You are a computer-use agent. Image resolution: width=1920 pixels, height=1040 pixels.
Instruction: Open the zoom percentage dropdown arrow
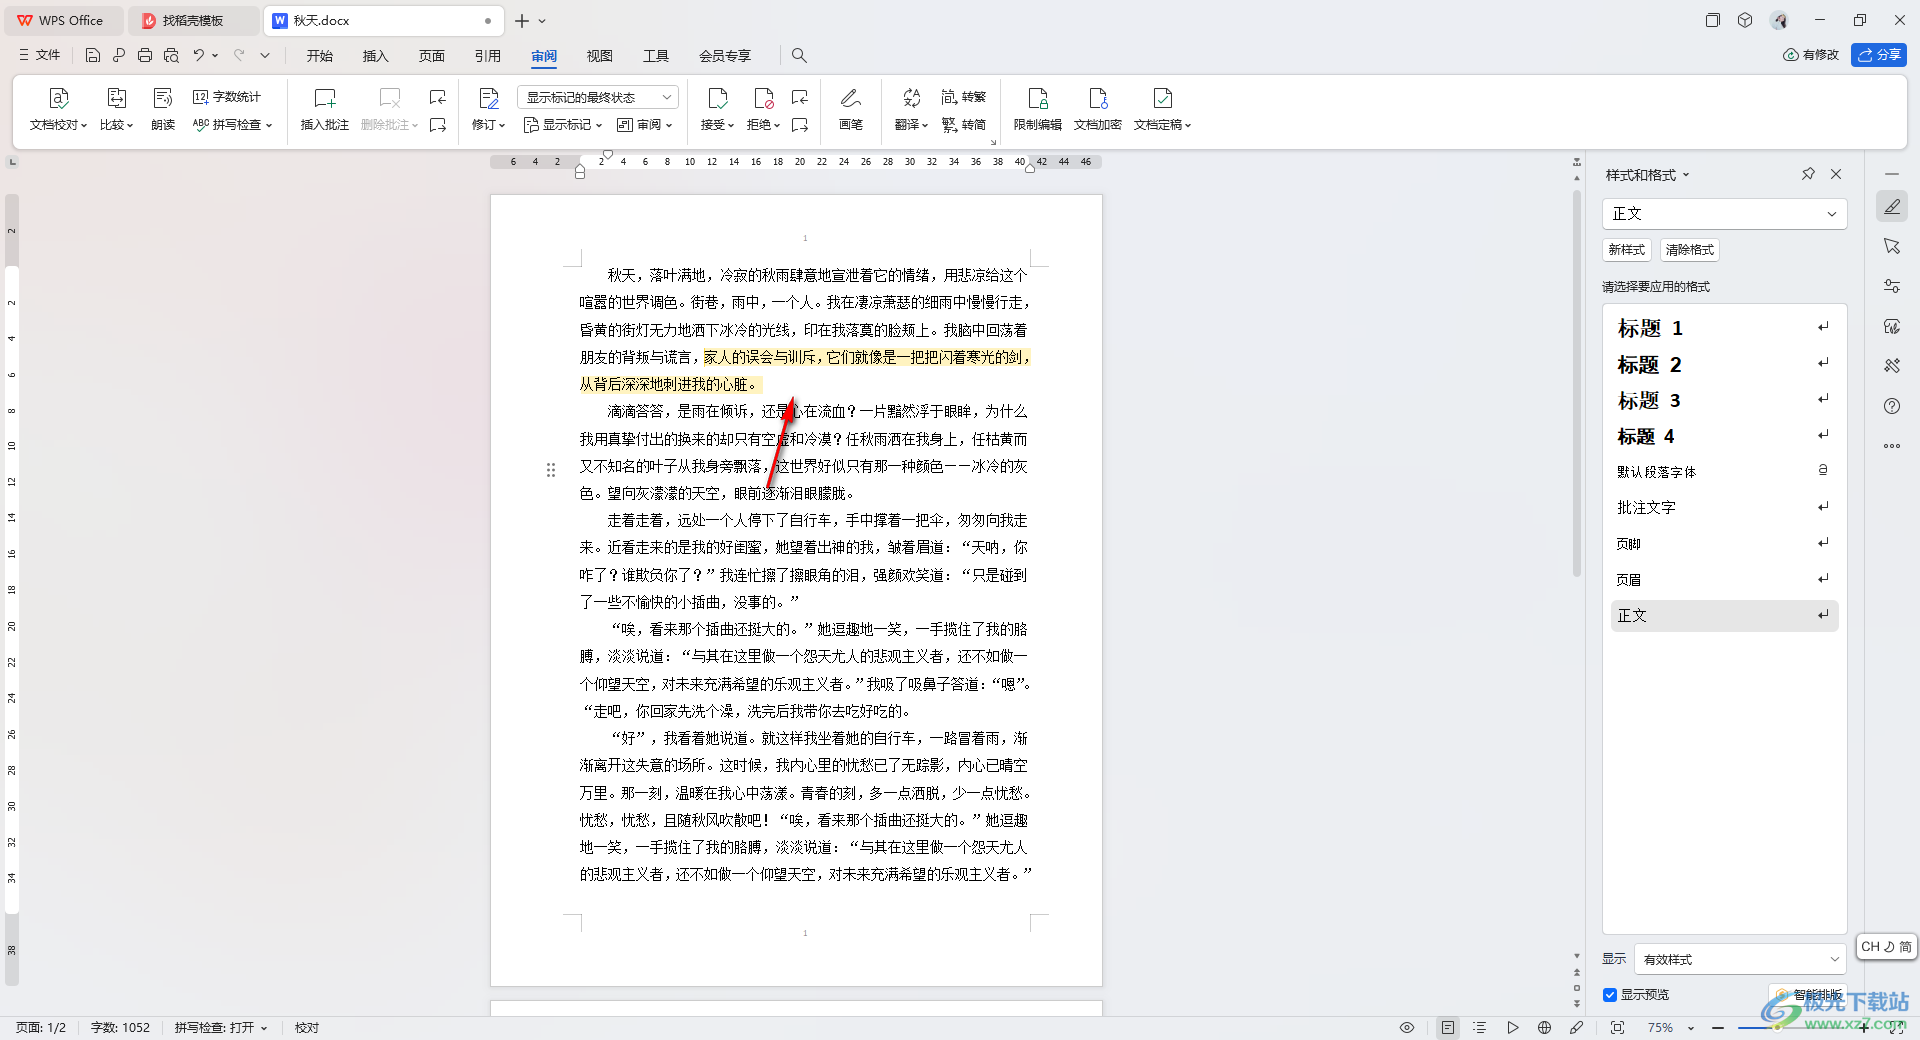coord(1691,1028)
